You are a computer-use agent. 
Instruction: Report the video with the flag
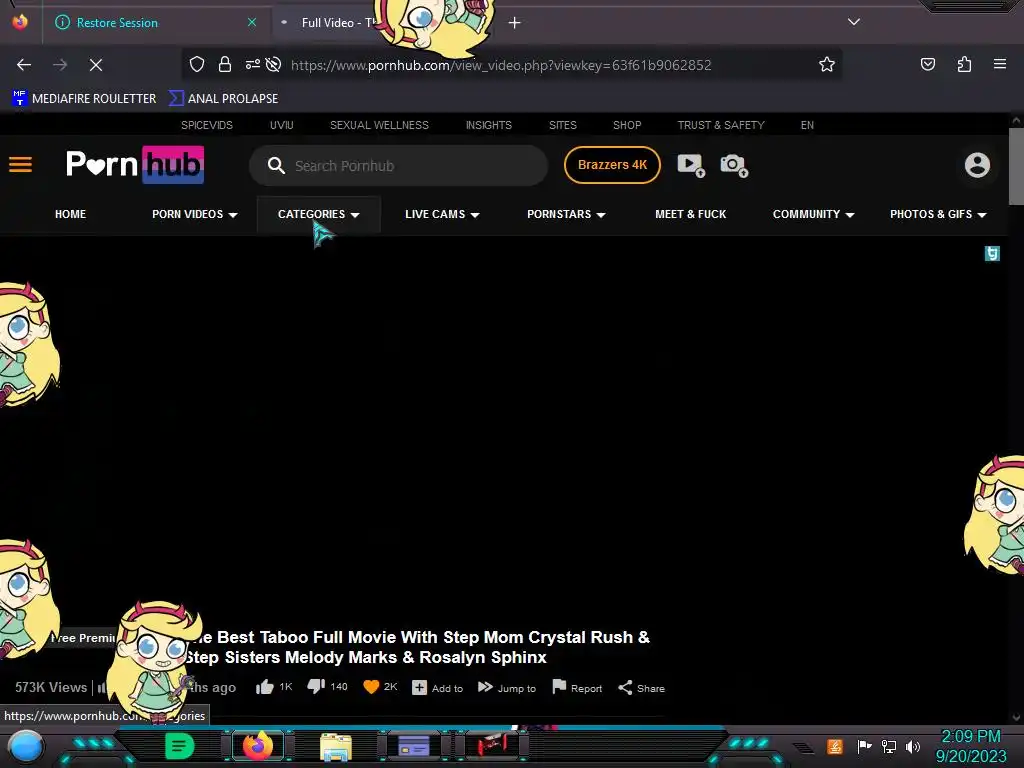click(577, 688)
